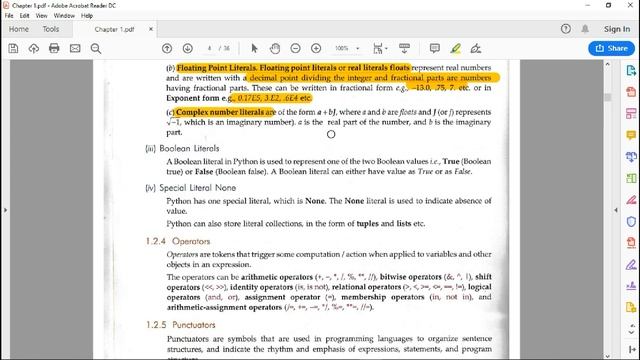Click the '1.2.4 Operators' heading

pos(178,241)
